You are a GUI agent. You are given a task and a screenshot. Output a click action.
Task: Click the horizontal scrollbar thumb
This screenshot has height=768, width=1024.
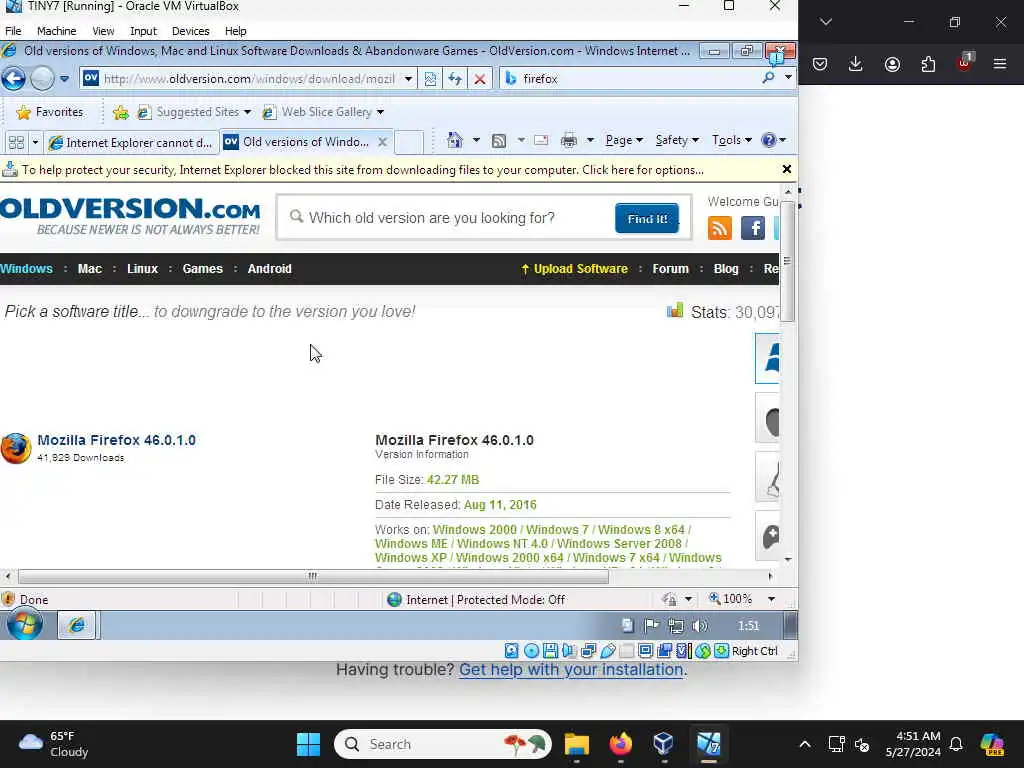click(x=313, y=577)
